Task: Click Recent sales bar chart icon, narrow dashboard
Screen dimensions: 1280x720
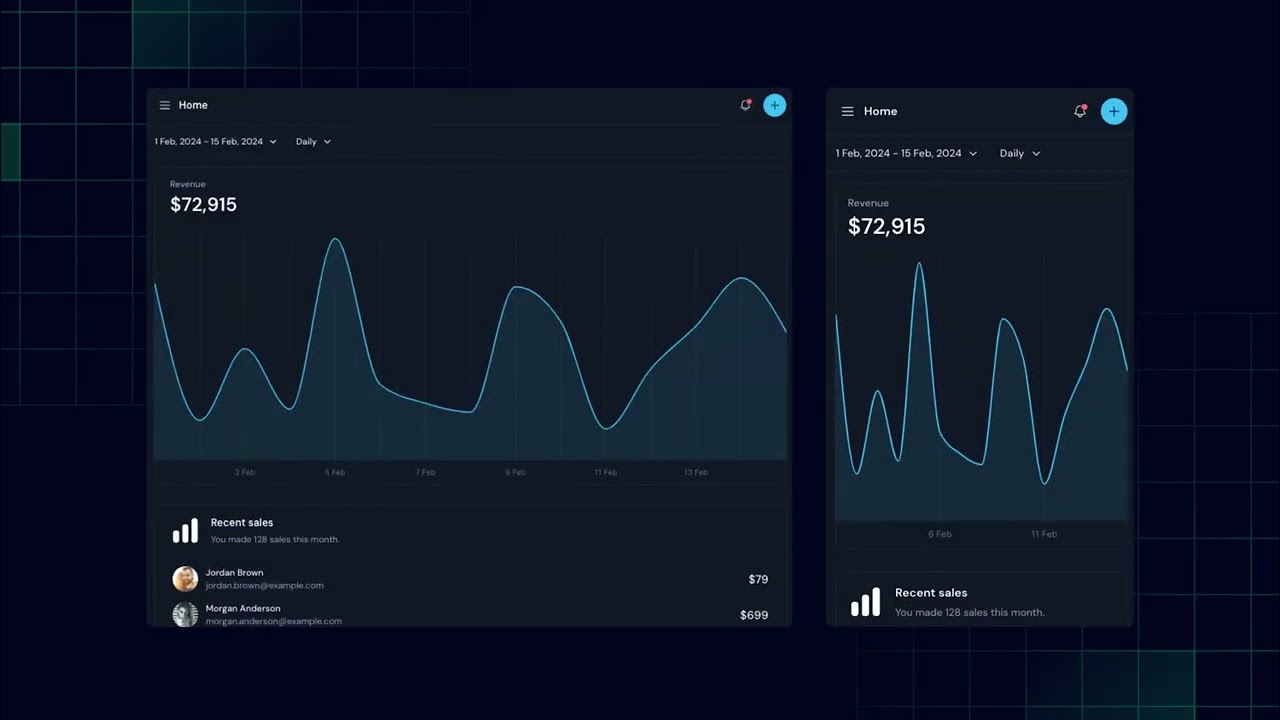Action: pyautogui.click(x=865, y=602)
